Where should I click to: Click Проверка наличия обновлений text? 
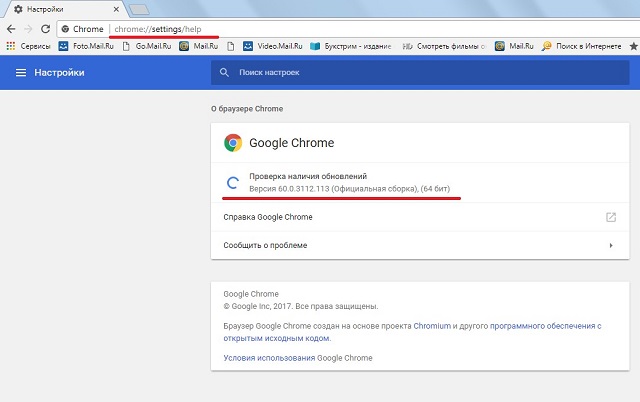pyautogui.click(x=308, y=176)
